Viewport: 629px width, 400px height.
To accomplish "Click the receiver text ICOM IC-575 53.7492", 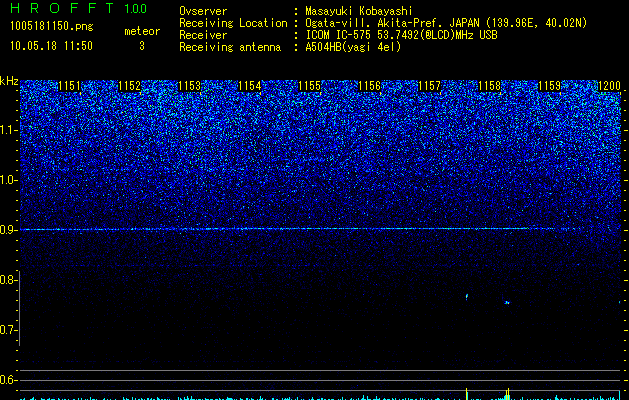I will click(401, 35).
